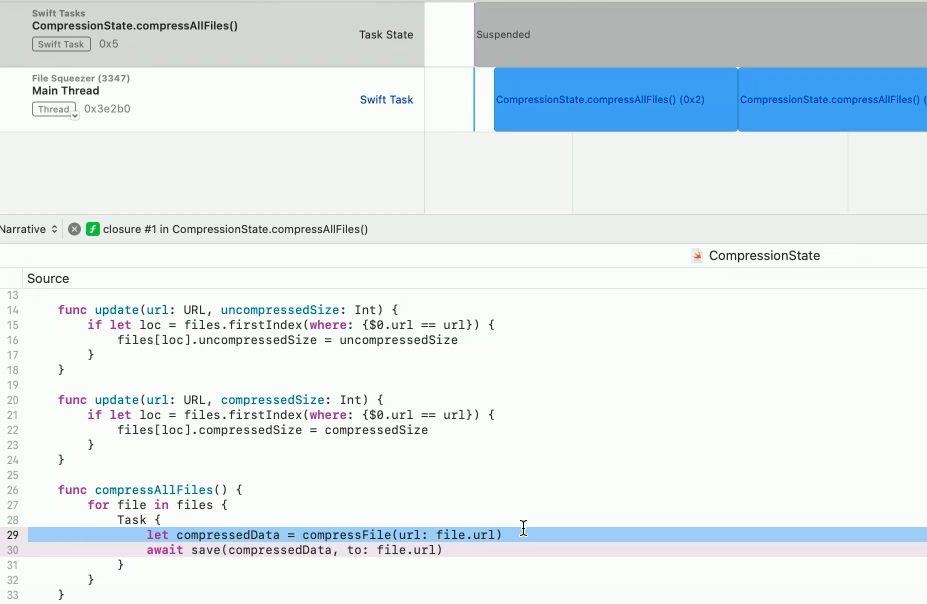Click the 0x3e2b0 thread address
Viewport: 927px width, 604px height.
[x=107, y=109]
